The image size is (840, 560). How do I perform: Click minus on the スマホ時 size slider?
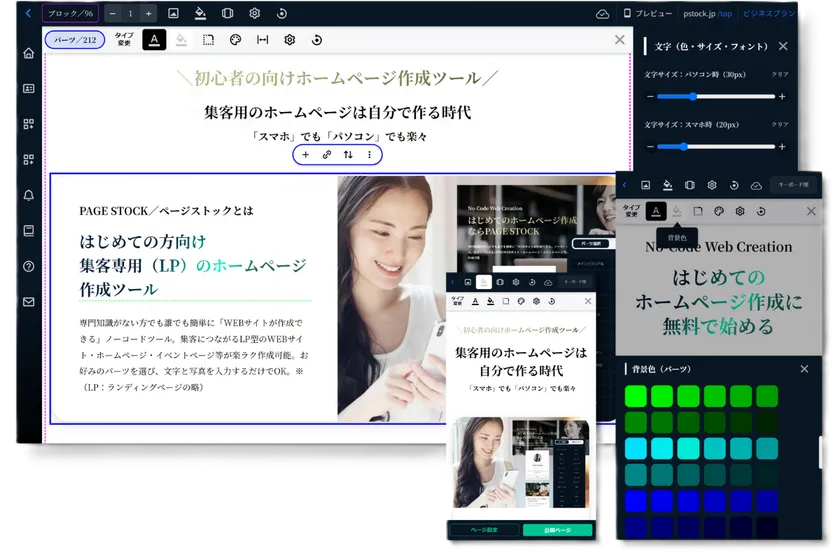coord(650,146)
